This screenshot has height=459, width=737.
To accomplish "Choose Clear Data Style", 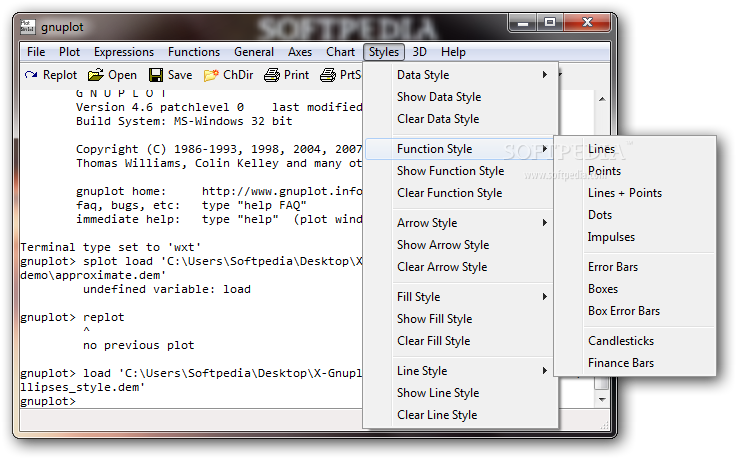I will click(461, 119).
